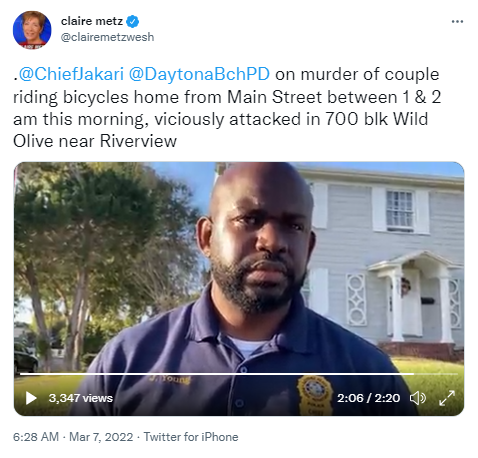Click the blue verified badge
This screenshot has width=478, height=458.
point(132,22)
